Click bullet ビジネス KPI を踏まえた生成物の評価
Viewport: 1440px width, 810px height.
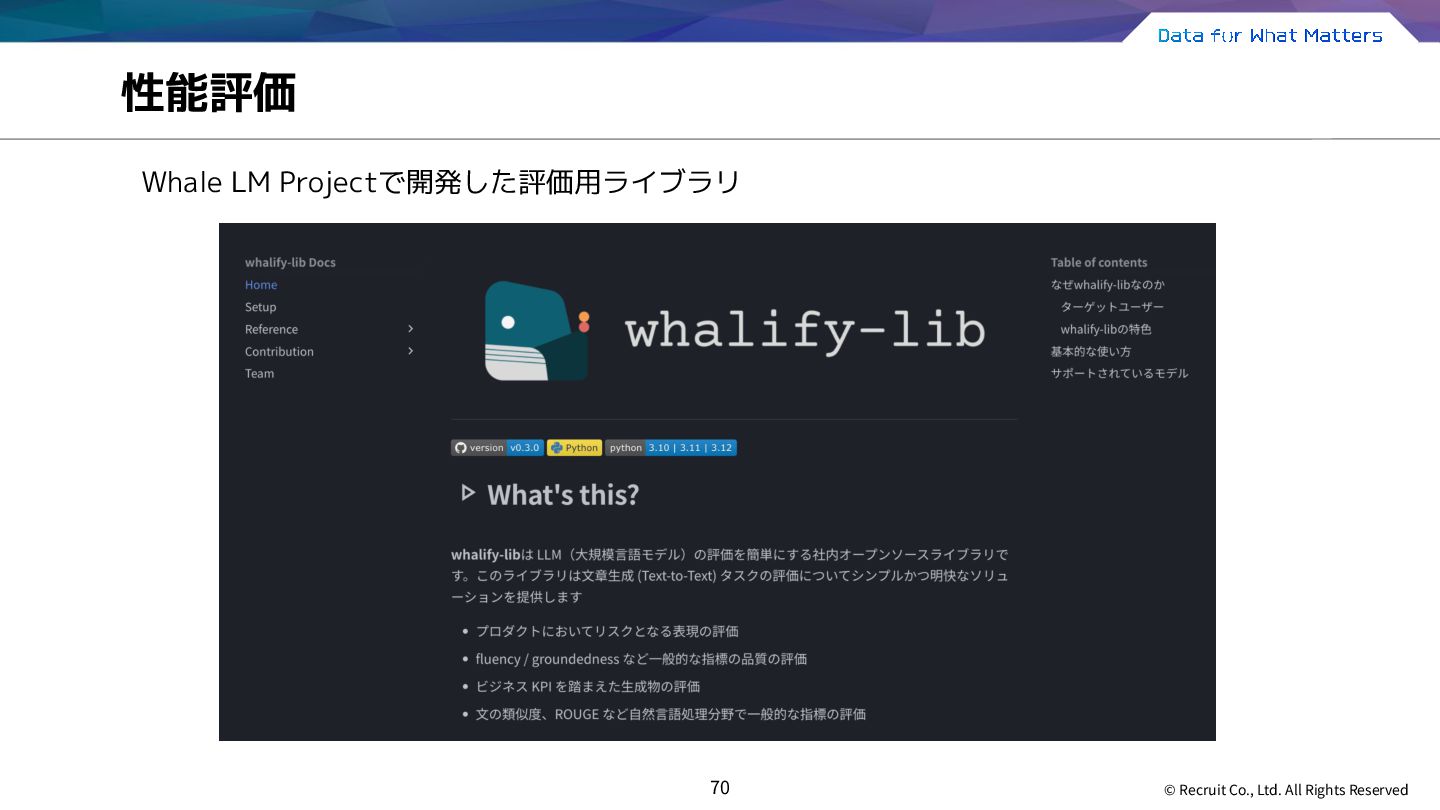click(x=588, y=686)
